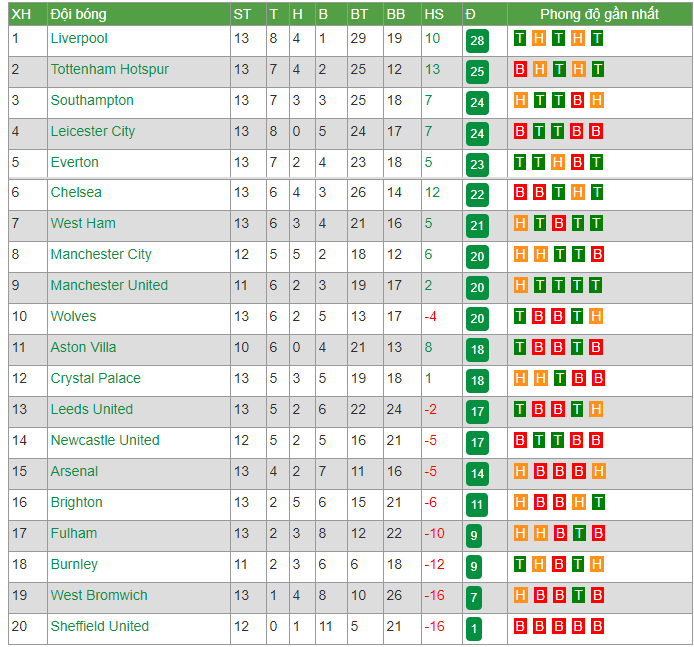Open the Liverpool team link
694x647 pixels.
click(79, 39)
